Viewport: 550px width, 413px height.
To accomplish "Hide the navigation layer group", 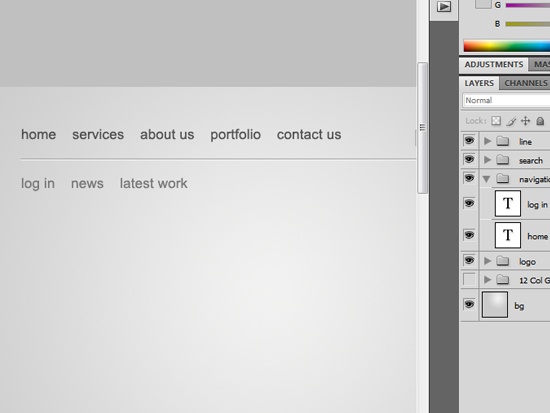I will pos(469,178).
